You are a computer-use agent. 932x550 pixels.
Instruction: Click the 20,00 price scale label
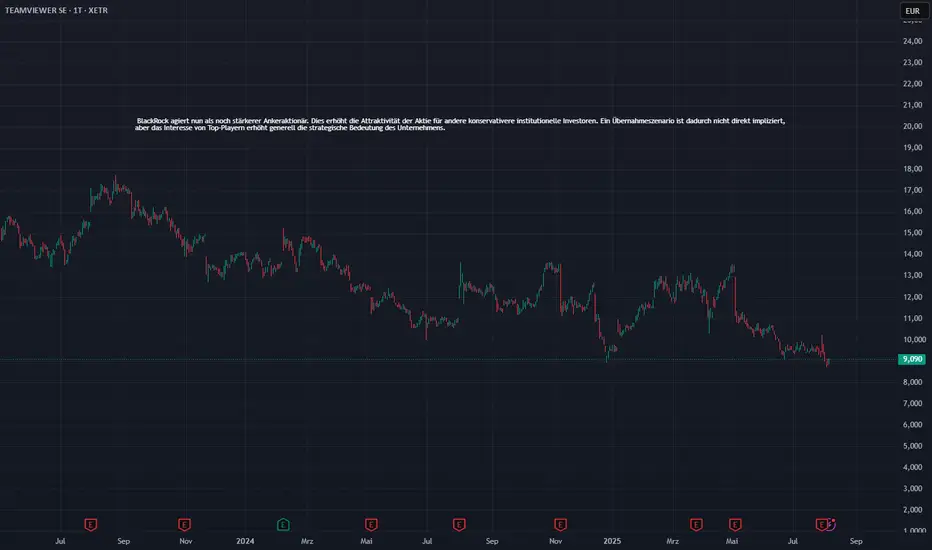point(912,126)
